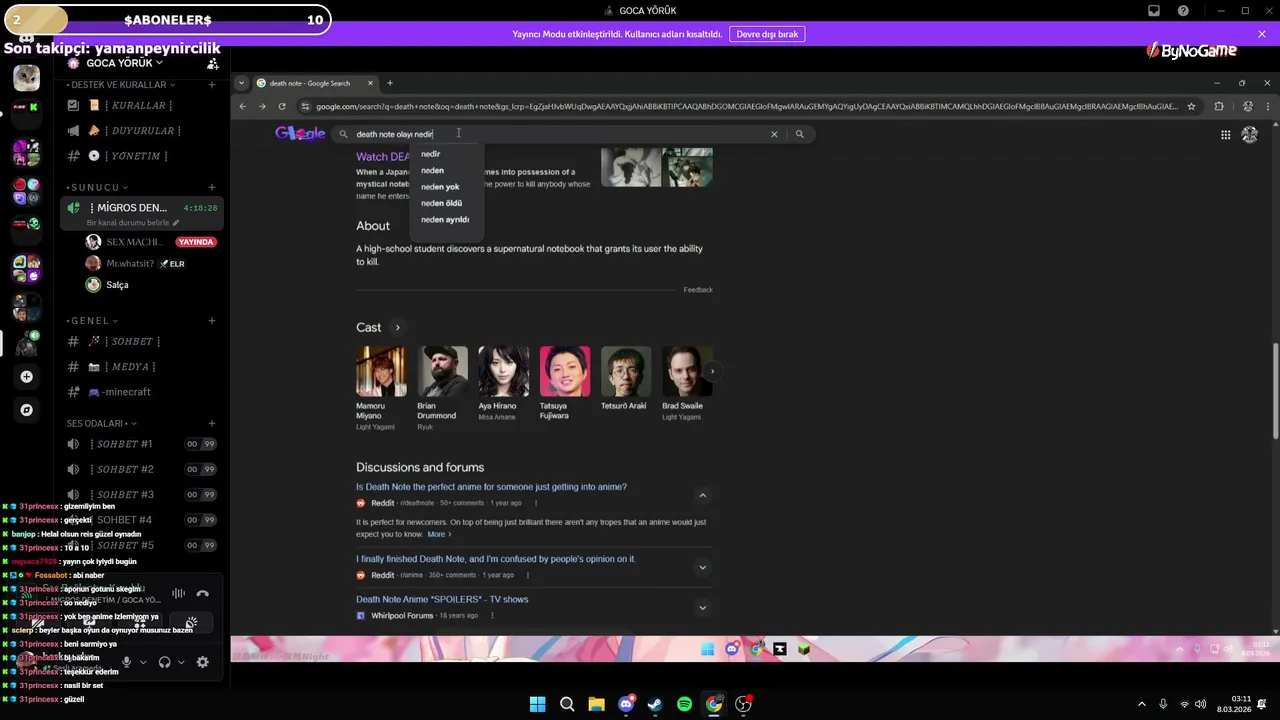Open Mamoru Miyano cast thumbnail
1280x720 pixels.
(381, 372)
